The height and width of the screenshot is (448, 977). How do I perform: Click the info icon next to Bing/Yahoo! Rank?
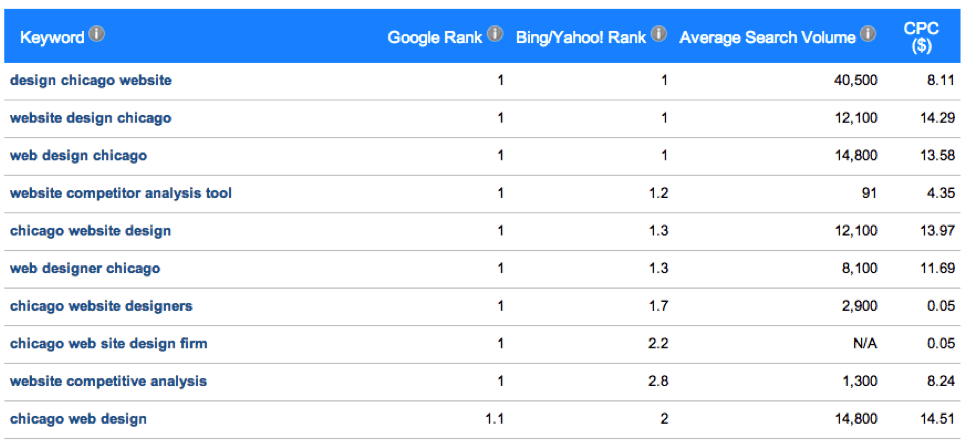tap(659, 34)
